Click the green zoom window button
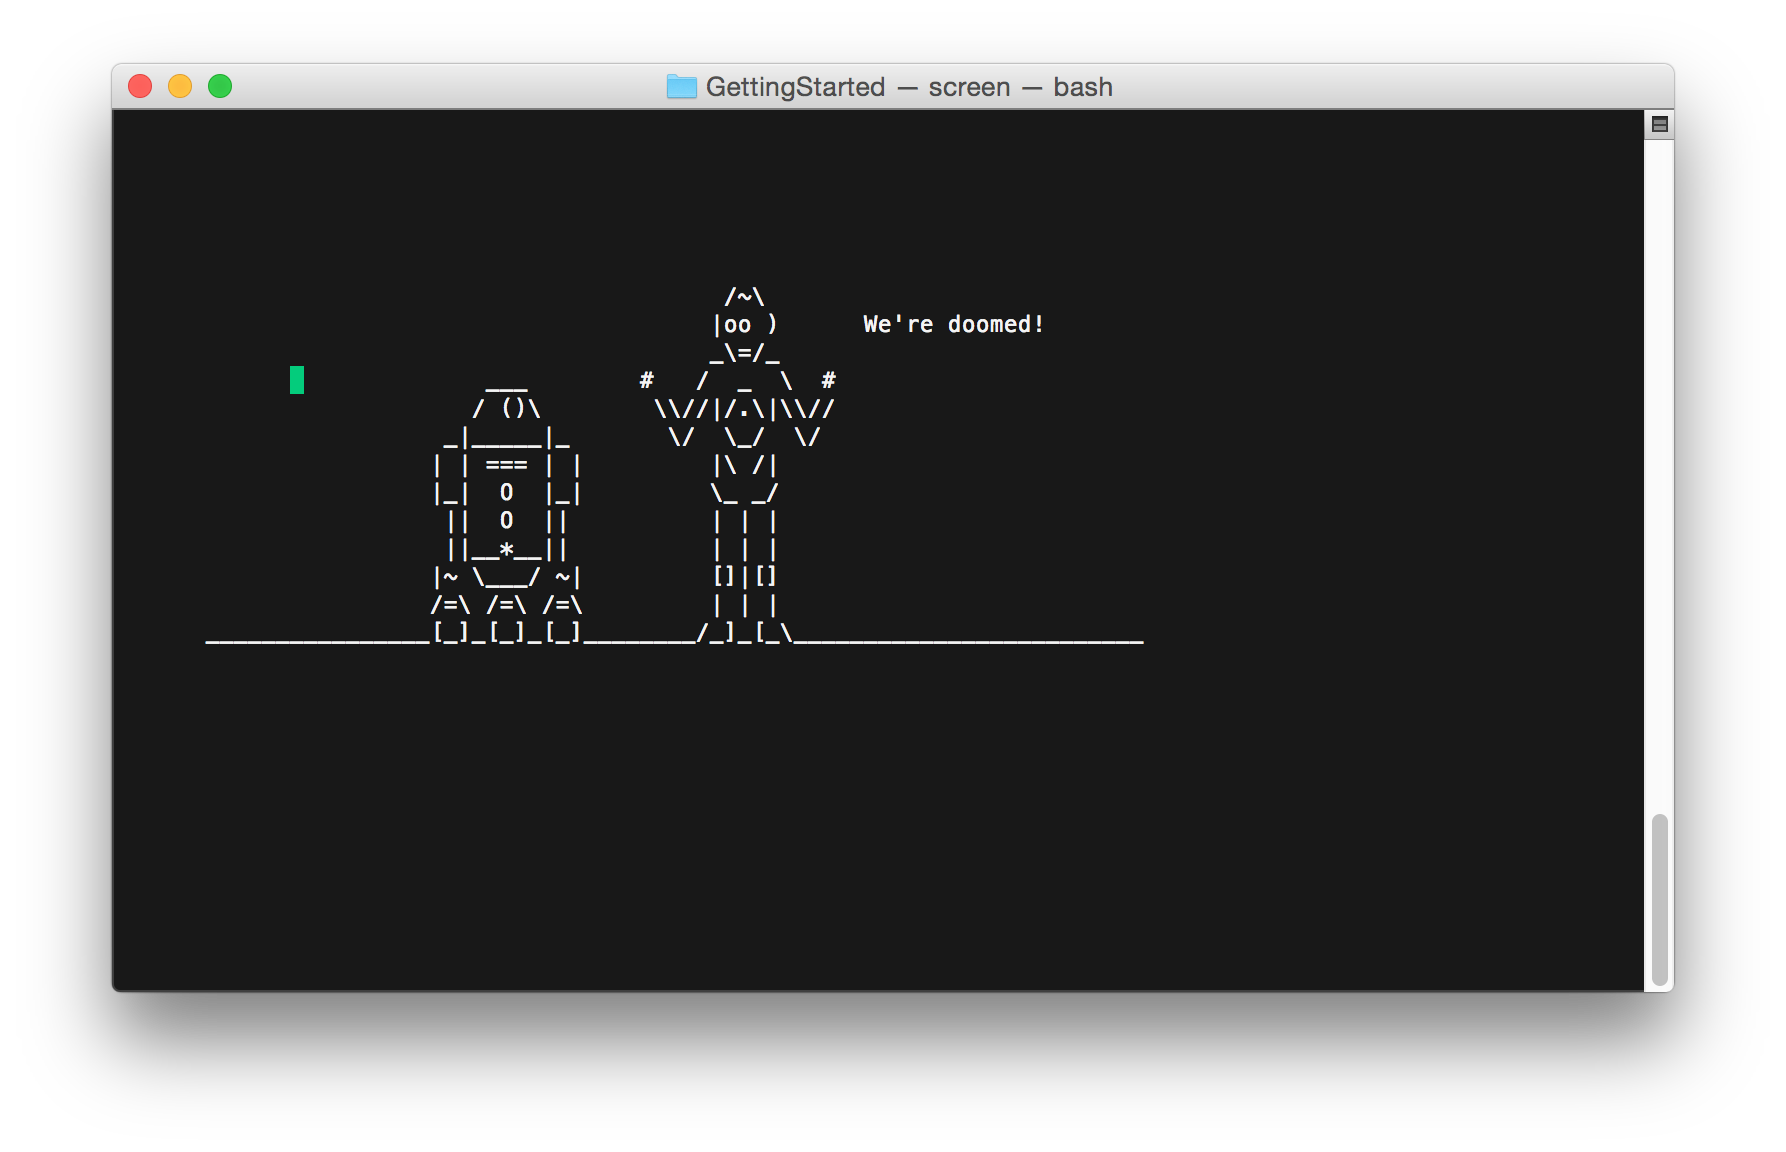The height and width of the screenshot is (1152, 1786). [x=220, y=87]
